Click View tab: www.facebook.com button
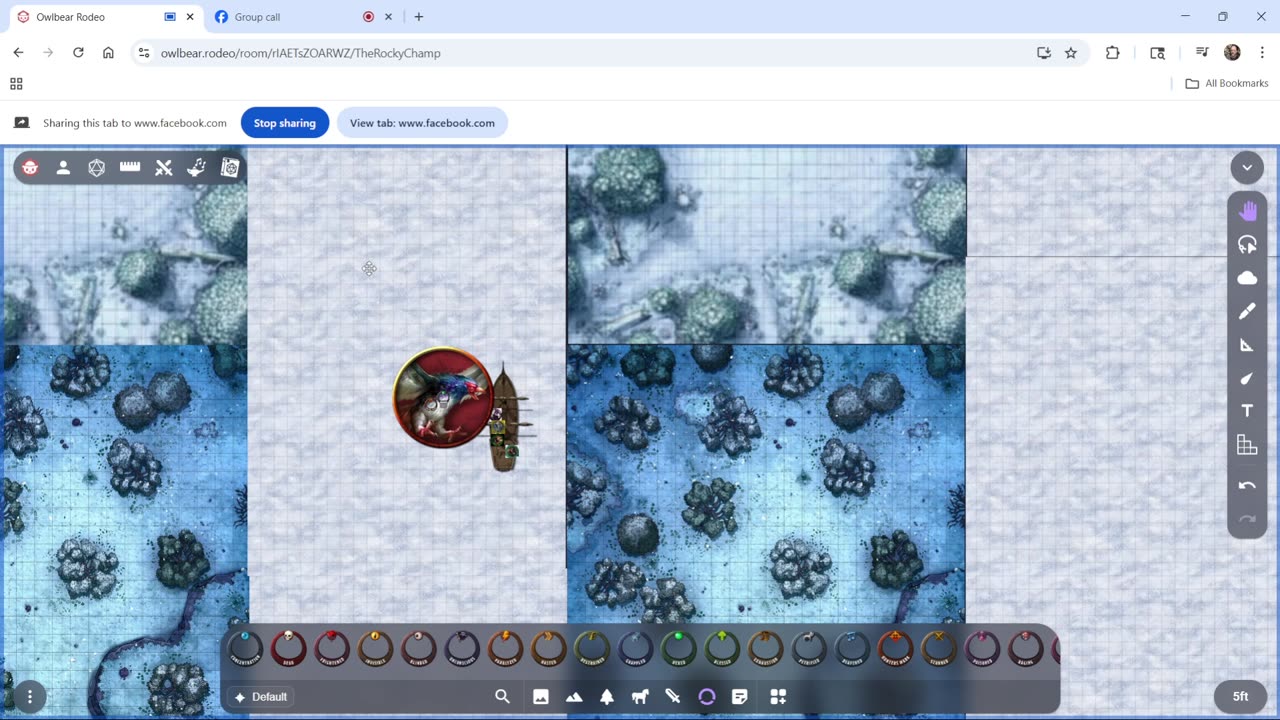Image resolution: width=1280 pixels, height=720 pixels. [422, 123]
